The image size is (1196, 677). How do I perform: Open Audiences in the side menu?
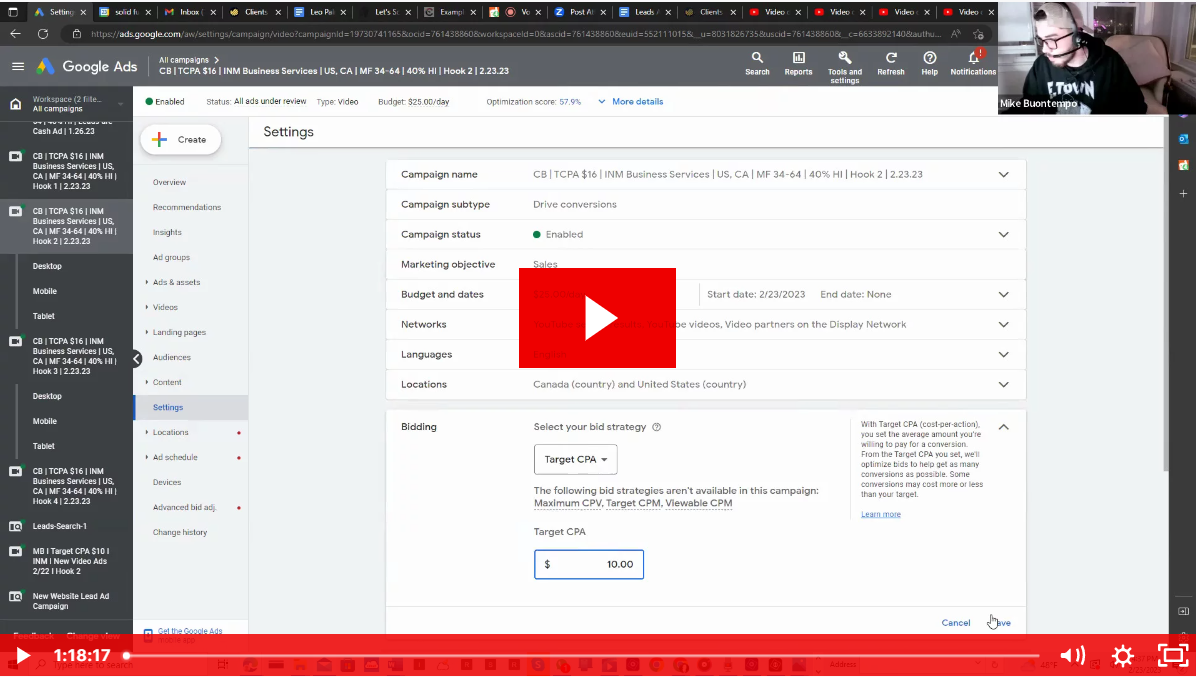(x=171, y=357)
